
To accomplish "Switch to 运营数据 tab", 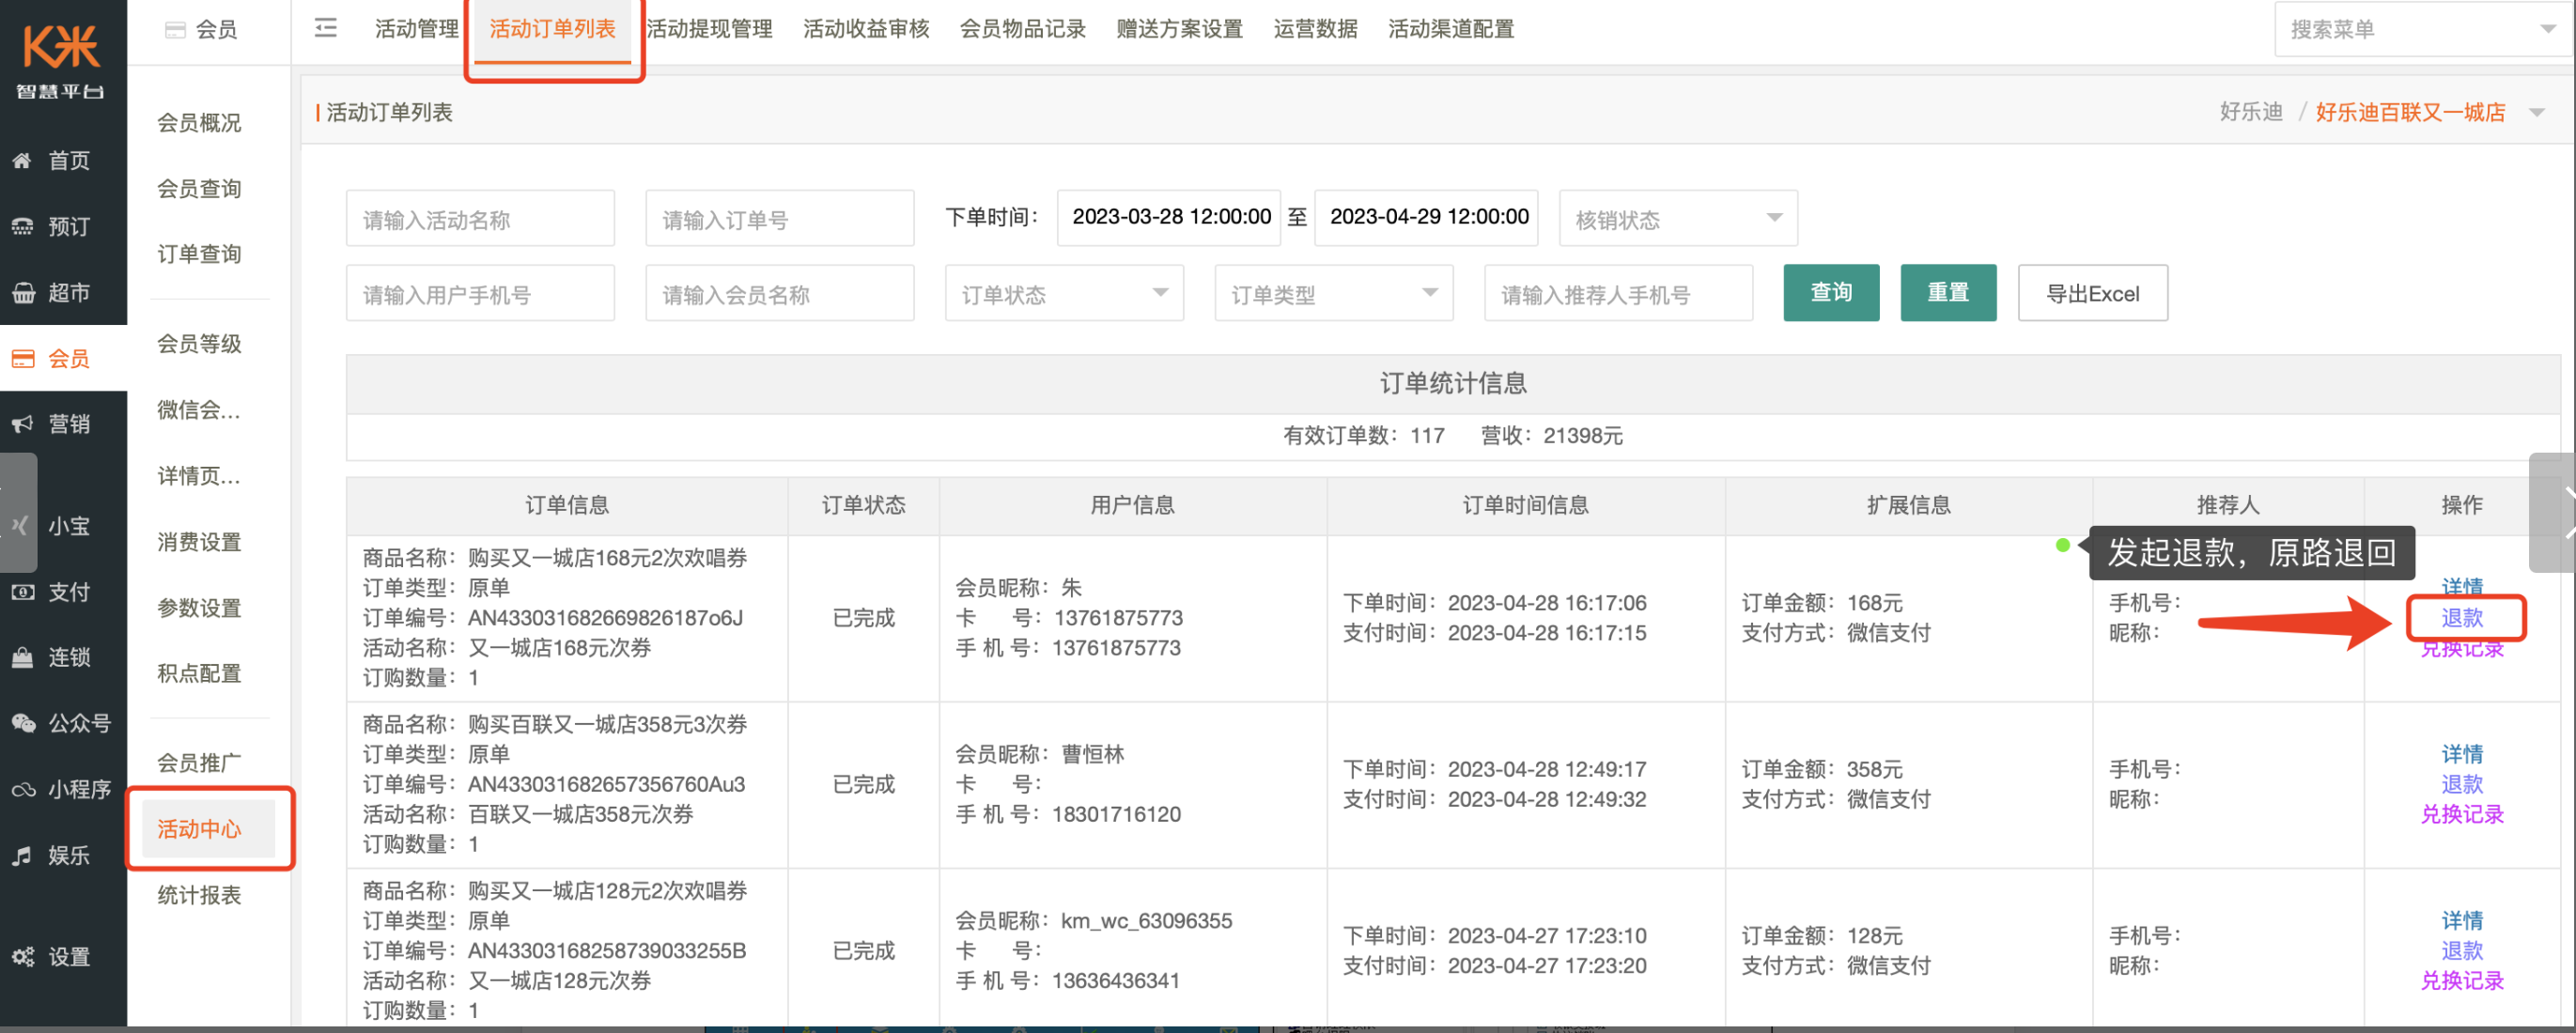I will [1315, 29].
